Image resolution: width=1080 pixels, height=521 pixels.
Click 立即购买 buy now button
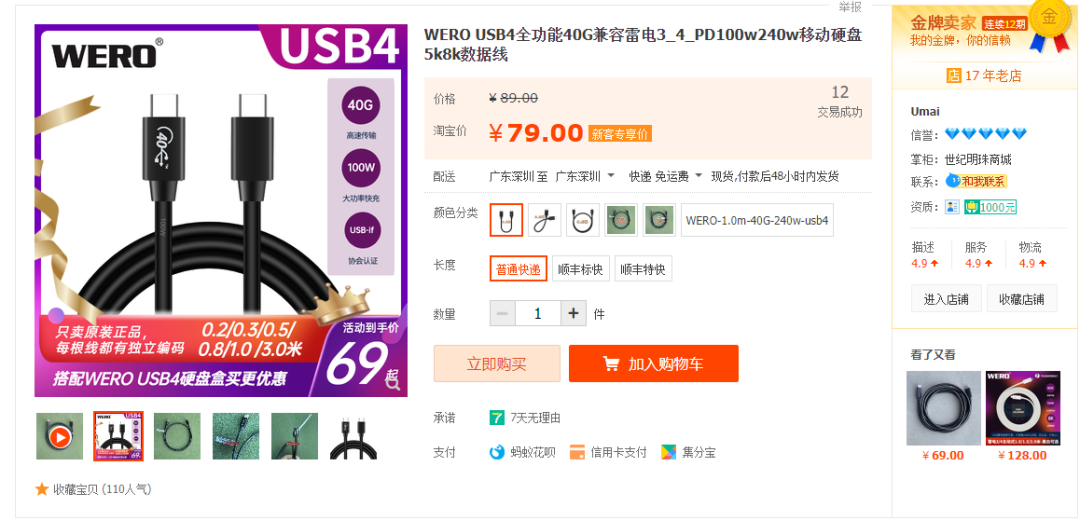point(497,364)
